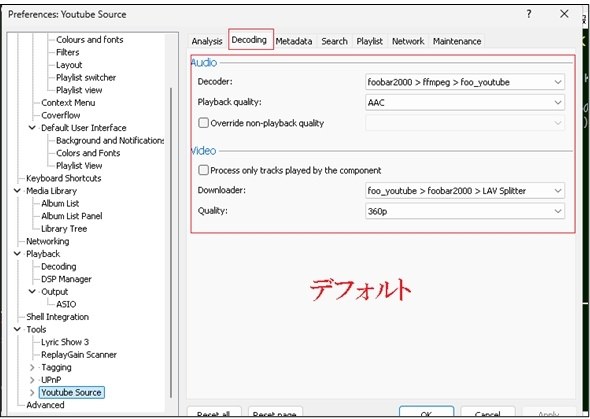Open the audio Decoder dropdown
Screen dimensions: 590x419
coord(465,82)
